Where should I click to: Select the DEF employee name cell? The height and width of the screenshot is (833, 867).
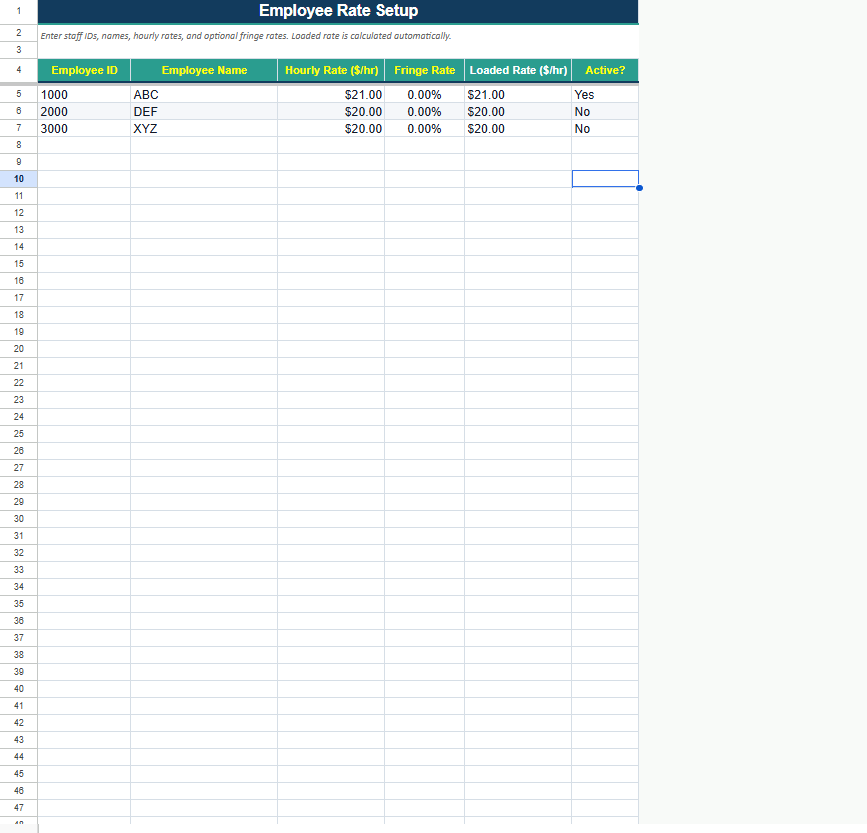click(x=204, y=112)
